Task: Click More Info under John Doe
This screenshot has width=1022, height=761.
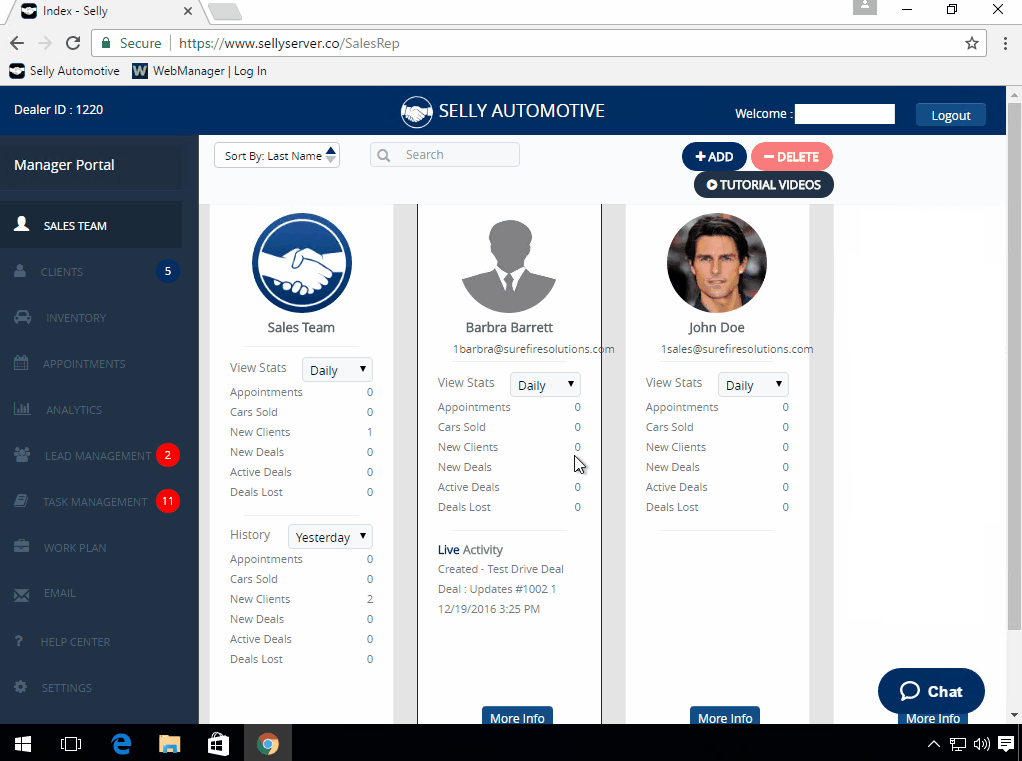Action: (x=724, y=716)
